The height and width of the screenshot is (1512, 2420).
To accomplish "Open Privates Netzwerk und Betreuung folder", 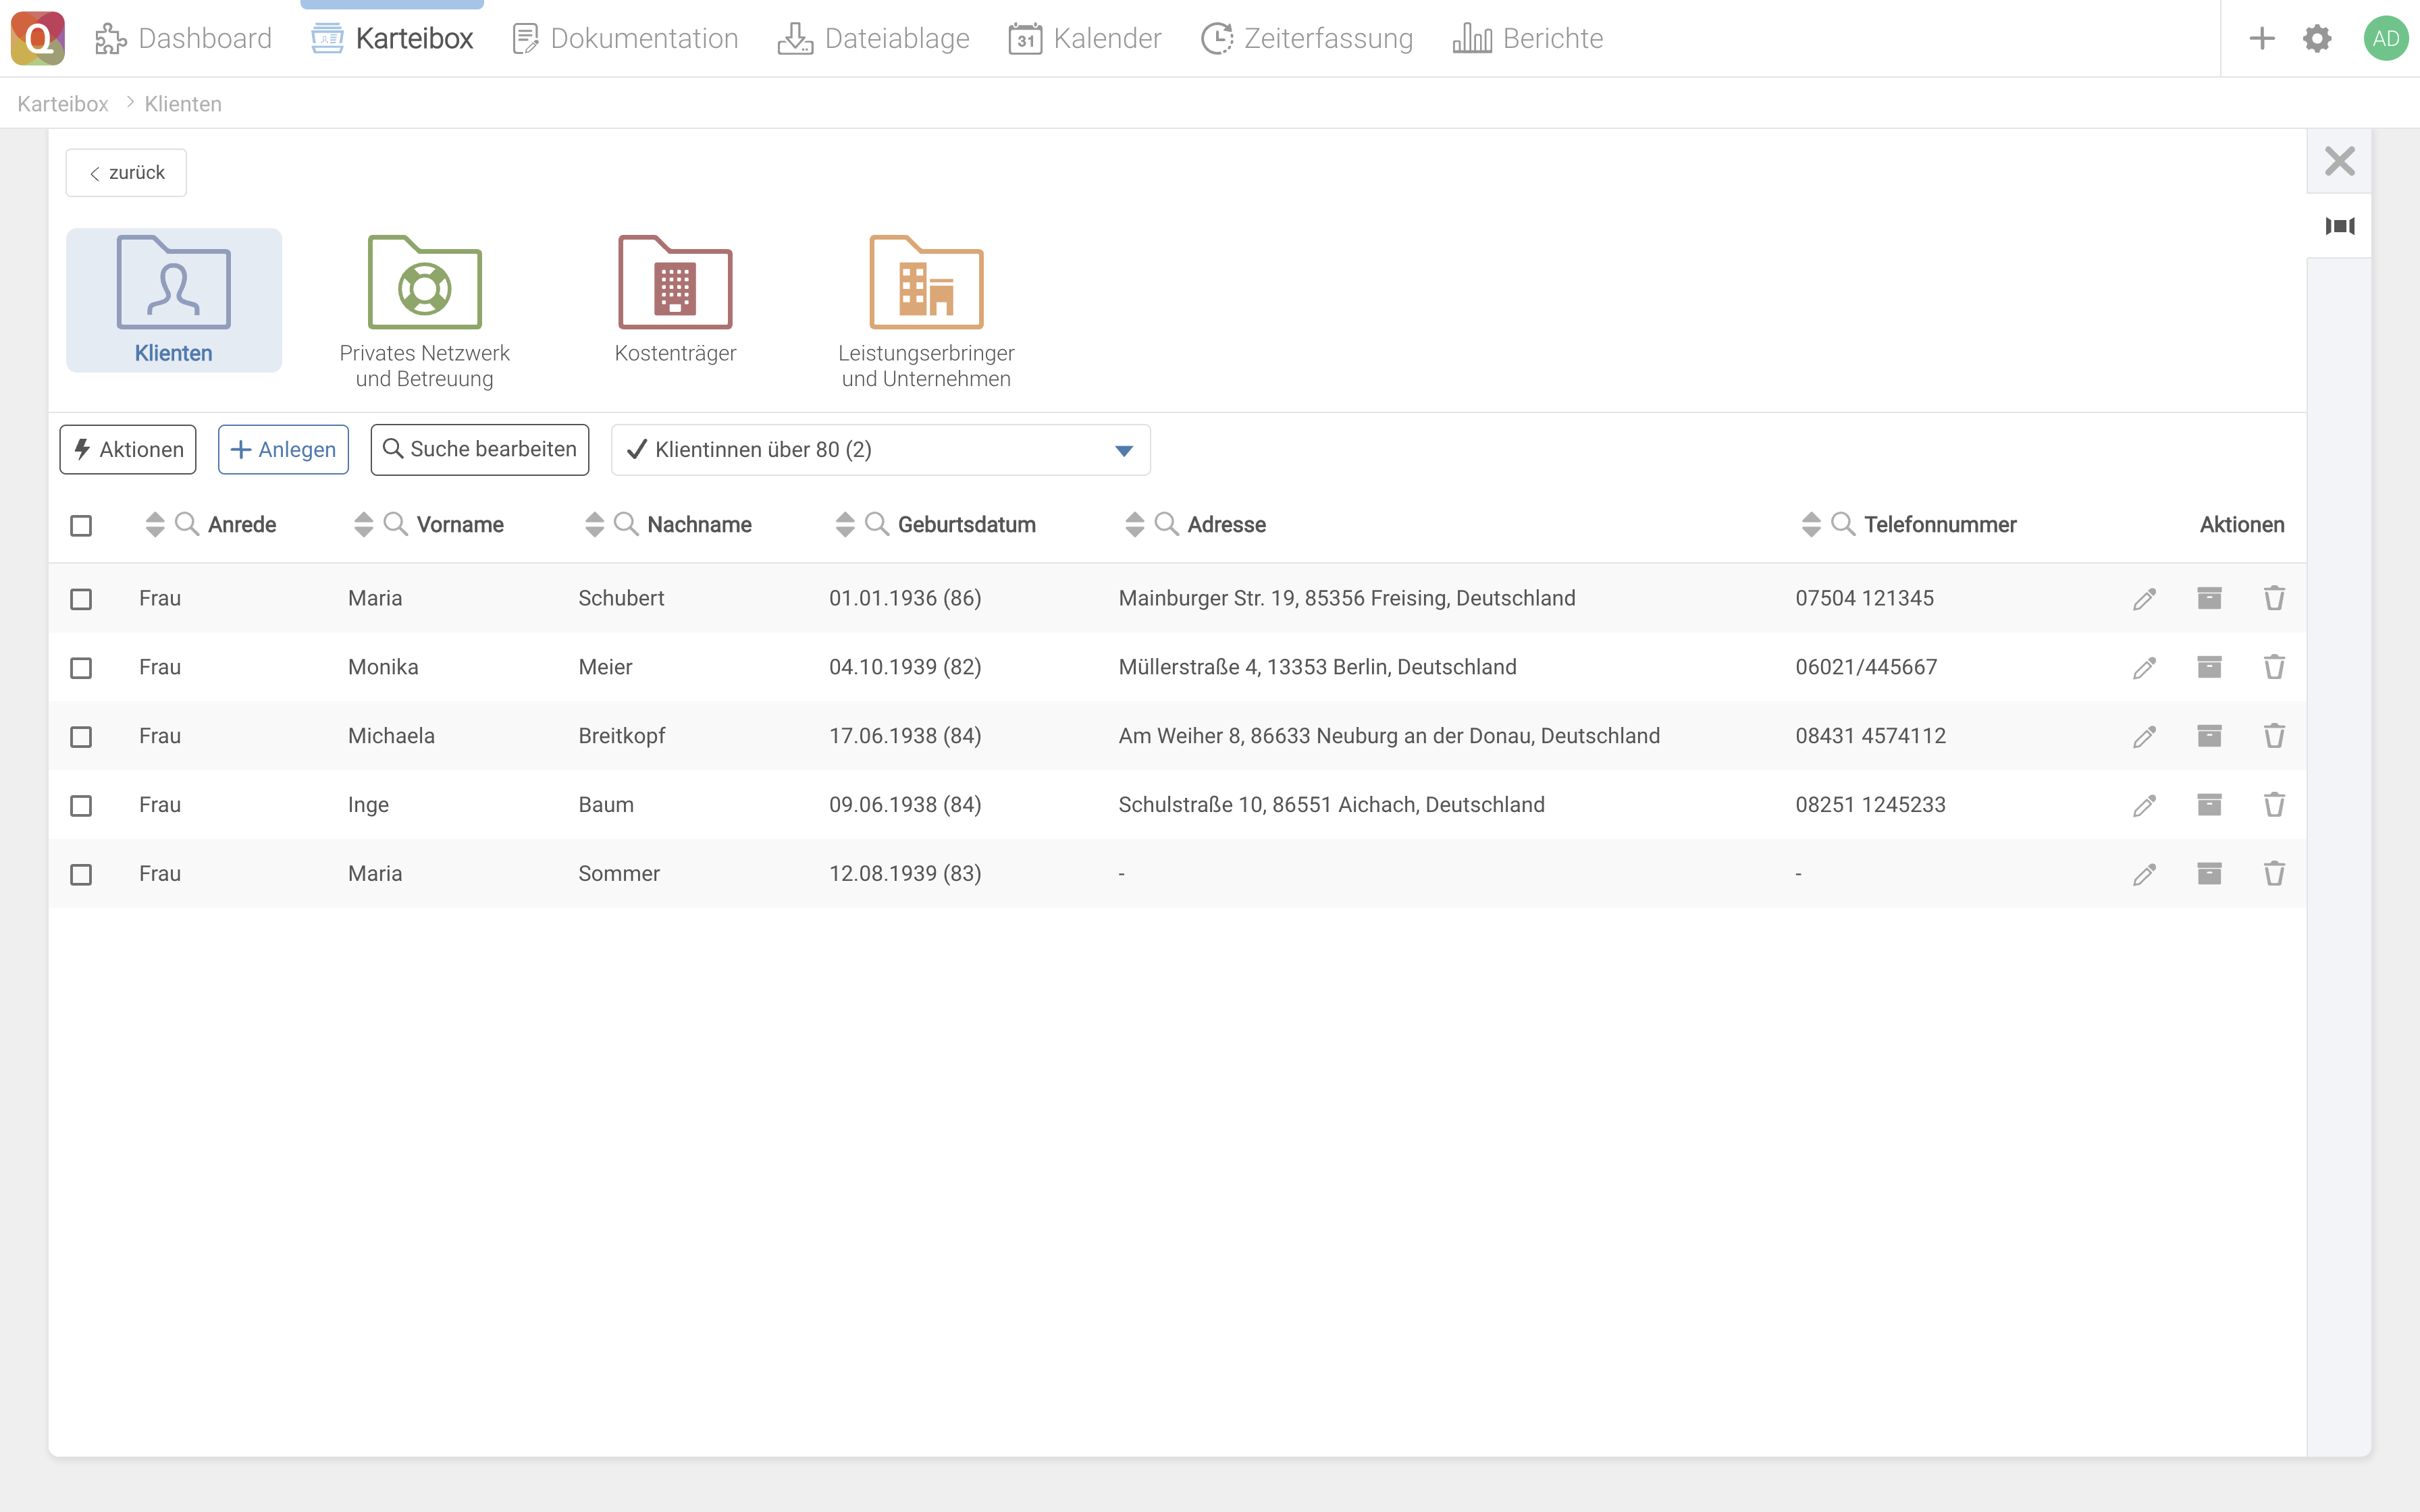I will 424,309.
